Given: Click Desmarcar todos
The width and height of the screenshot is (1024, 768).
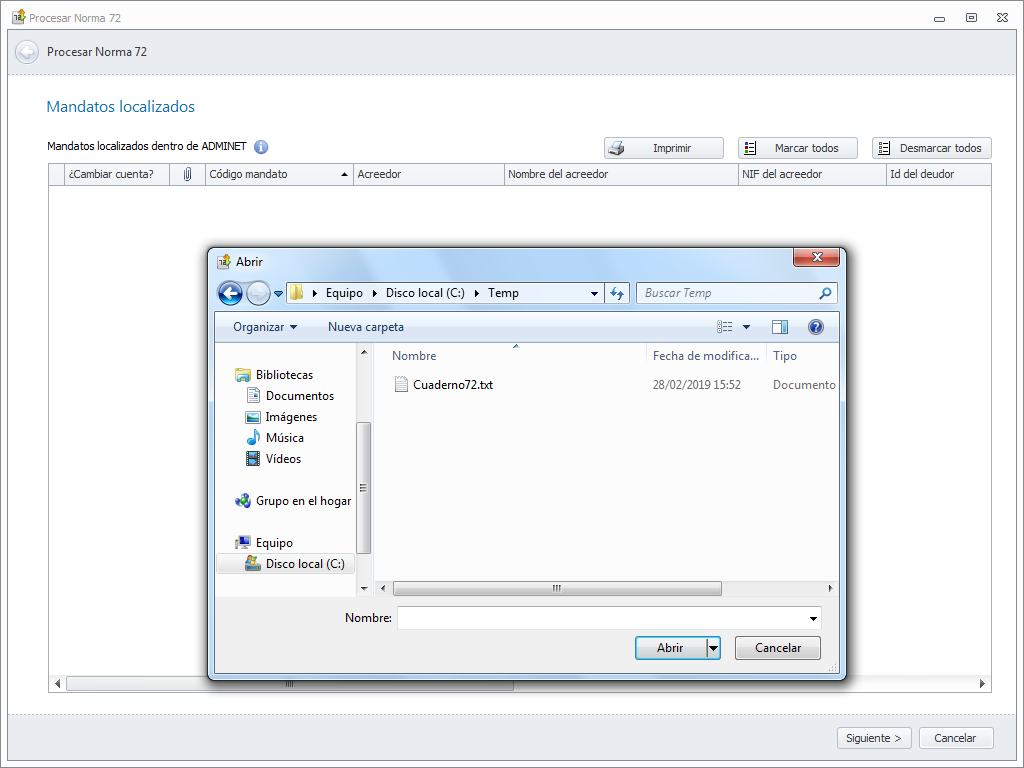Looking at the screenshot, I should pyautogui.click(x=931, y=148).
